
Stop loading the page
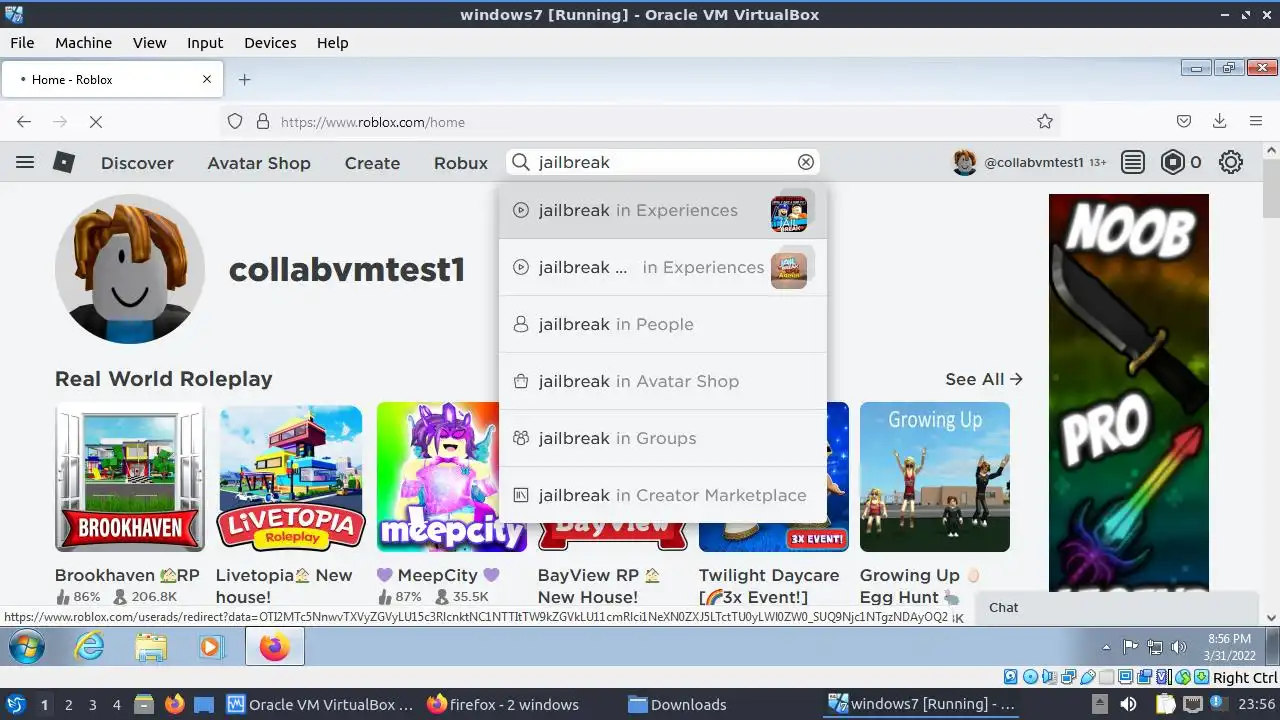tap(96, 121)
